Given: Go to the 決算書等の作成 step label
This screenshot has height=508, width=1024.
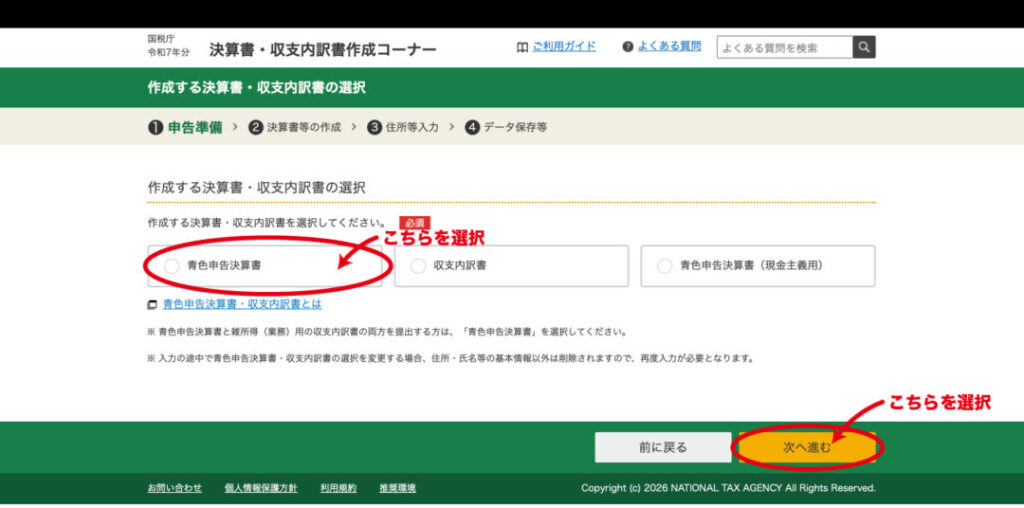Looking at the screenshot, I should (303, 127).
